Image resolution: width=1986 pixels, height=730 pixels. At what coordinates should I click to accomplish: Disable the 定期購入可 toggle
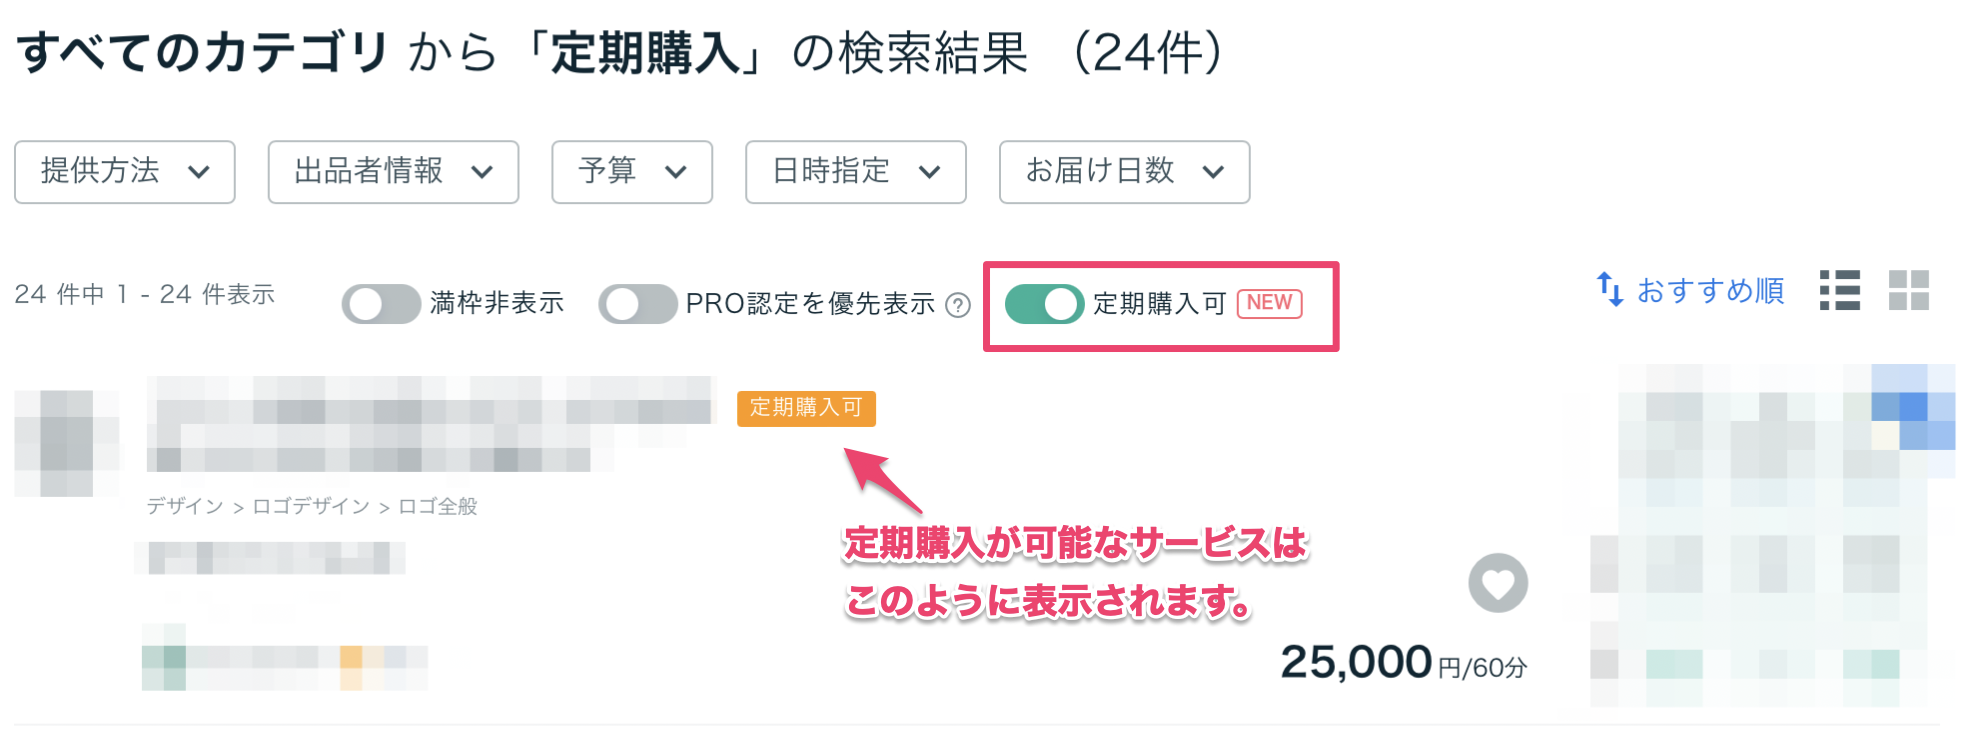(x=1043, y=304)
